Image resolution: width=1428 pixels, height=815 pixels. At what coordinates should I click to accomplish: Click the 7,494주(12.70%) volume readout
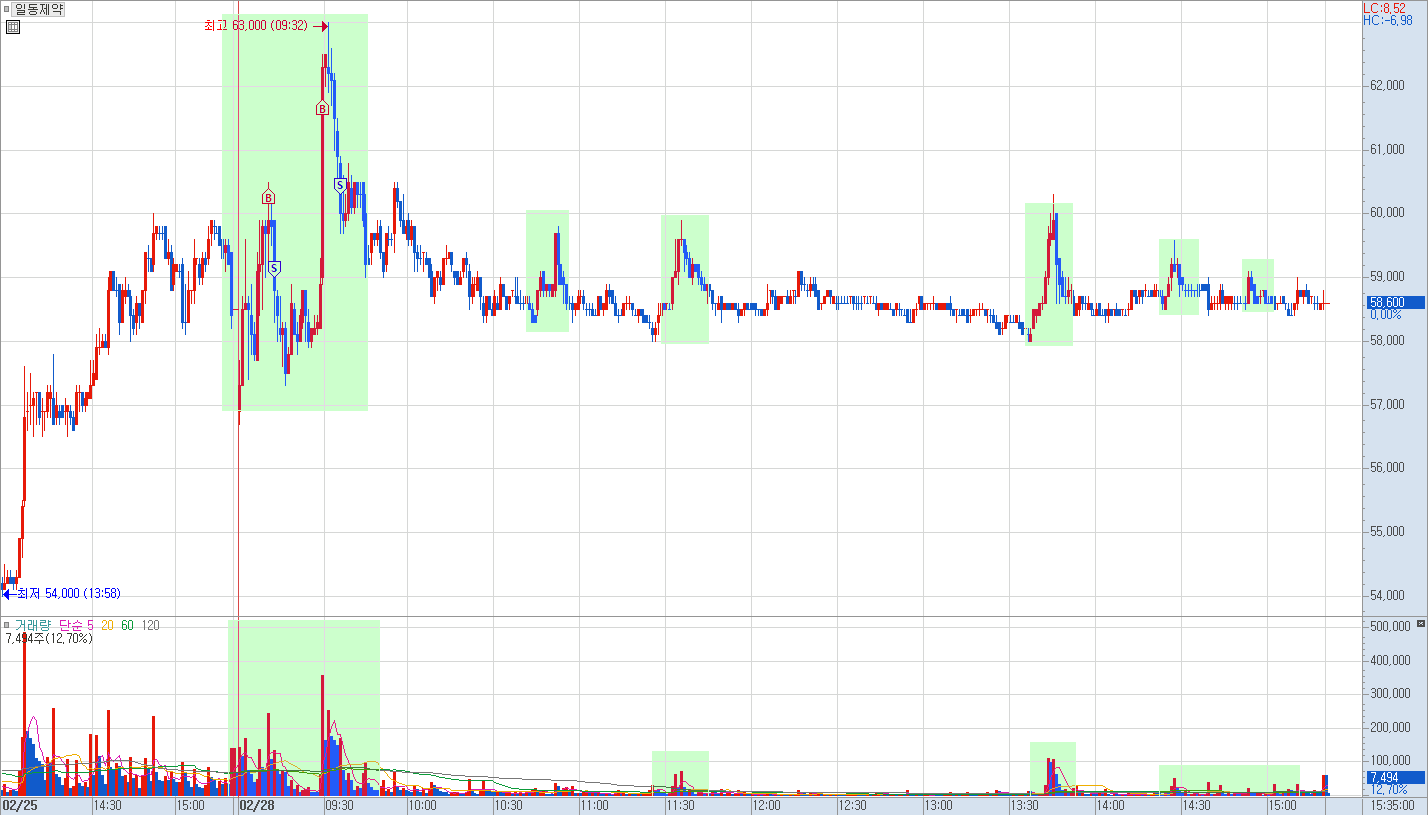49,638
